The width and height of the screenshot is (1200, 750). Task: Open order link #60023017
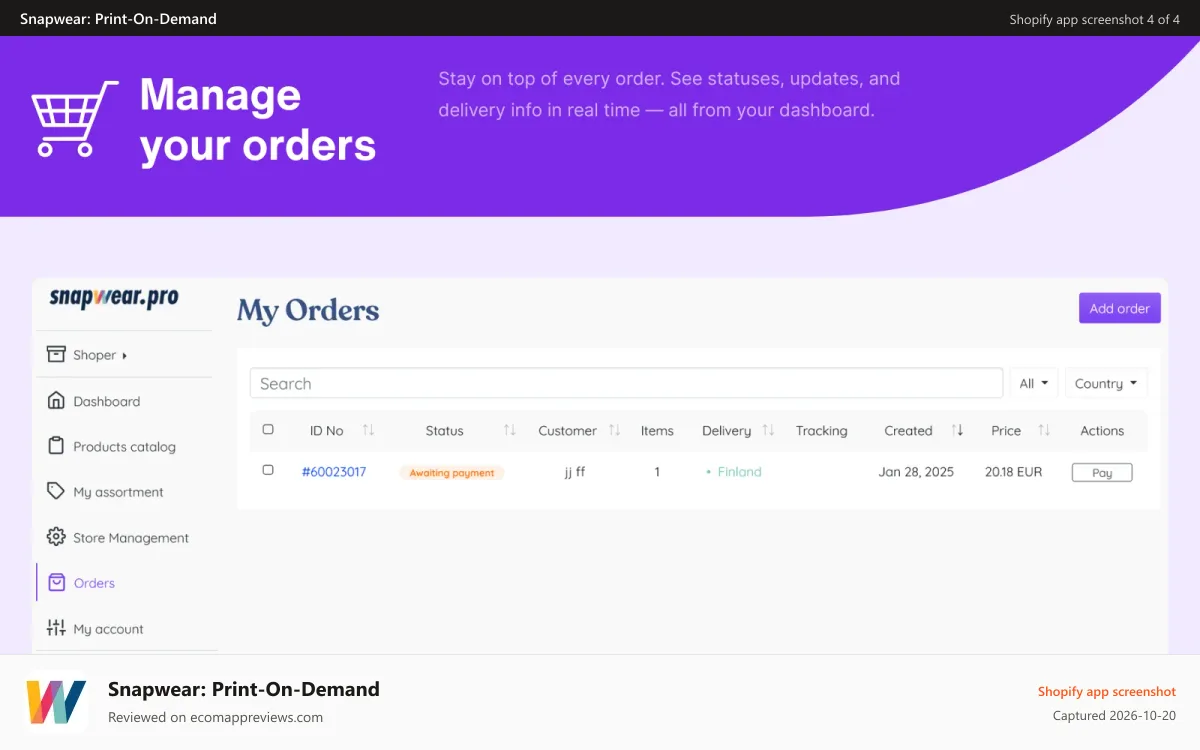point(334,472)
